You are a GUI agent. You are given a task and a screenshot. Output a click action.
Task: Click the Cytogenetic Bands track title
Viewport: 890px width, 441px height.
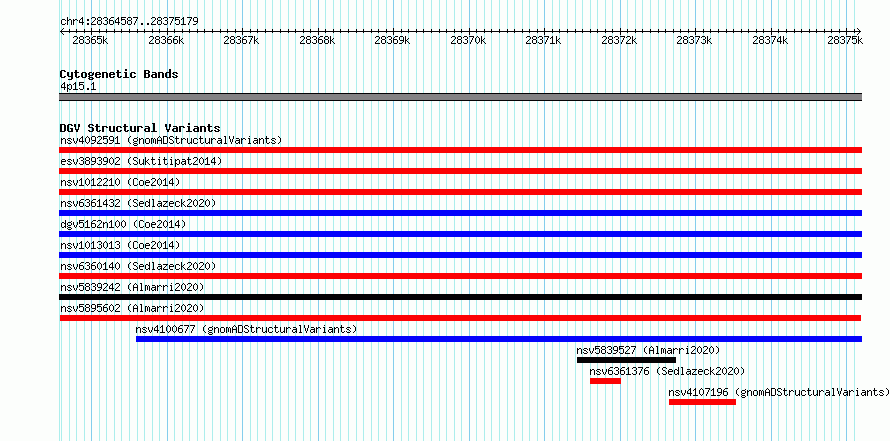(x=119, y=74)
